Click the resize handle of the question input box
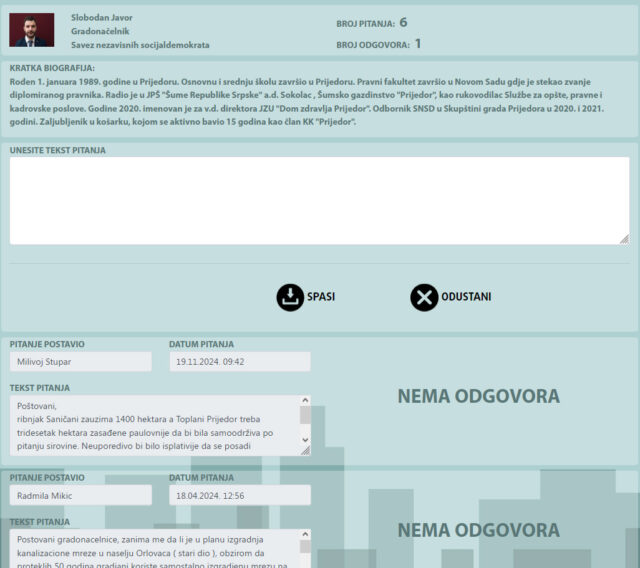Image resolution: width=640 pixels, height=568 pixels. 623,239
